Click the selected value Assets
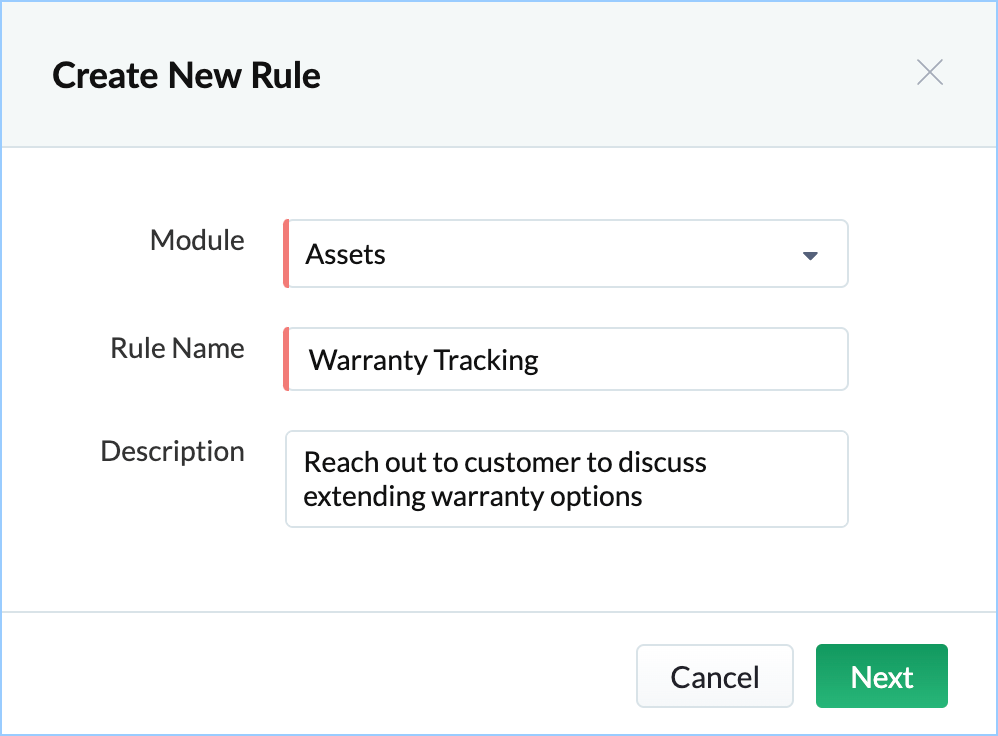This screenshot has height=736, width=998. click(346, 255)
